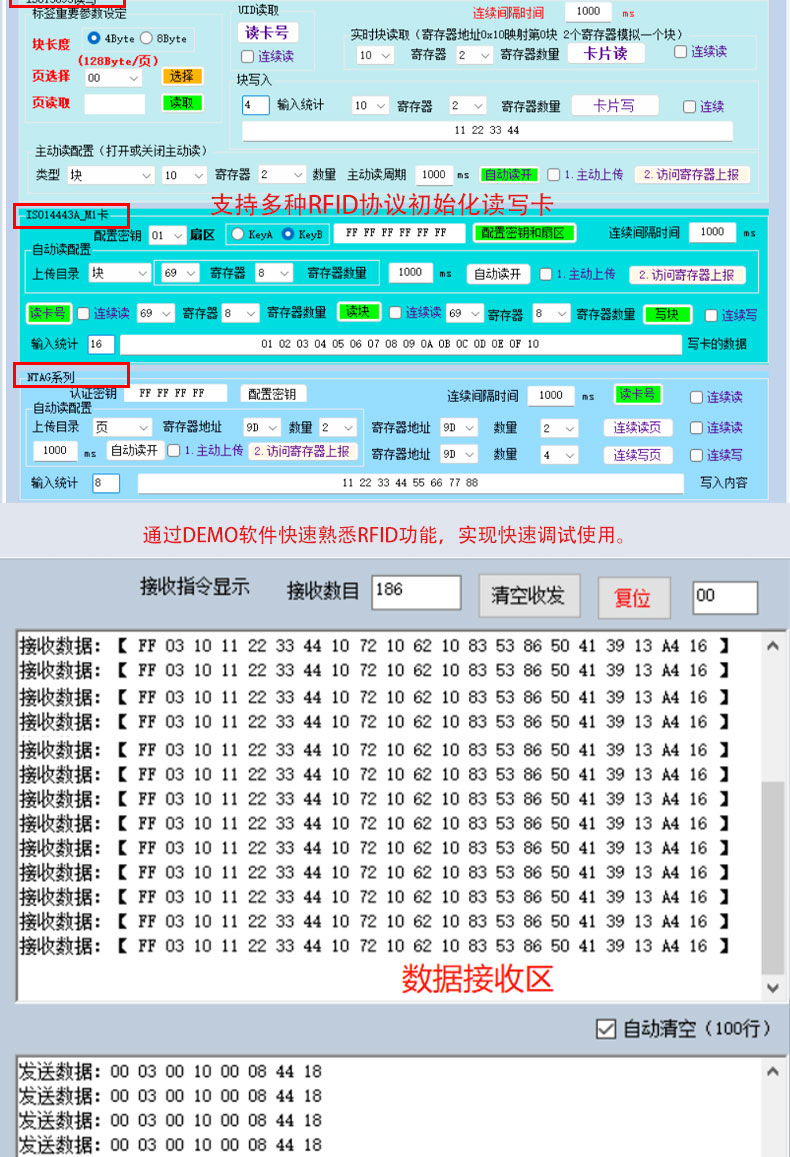
Task: Click the green 自动读开 button in active read config
Action: pos(508,175)
